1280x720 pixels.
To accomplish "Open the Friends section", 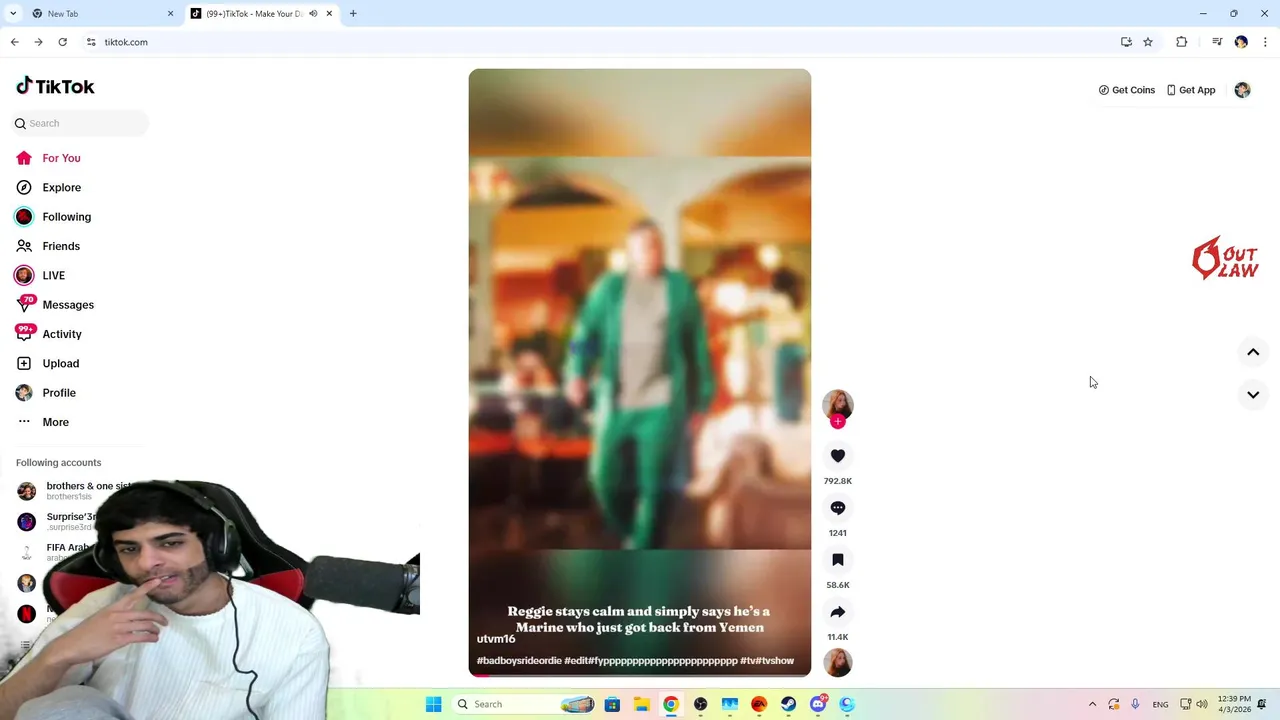I will pos(48,246).
